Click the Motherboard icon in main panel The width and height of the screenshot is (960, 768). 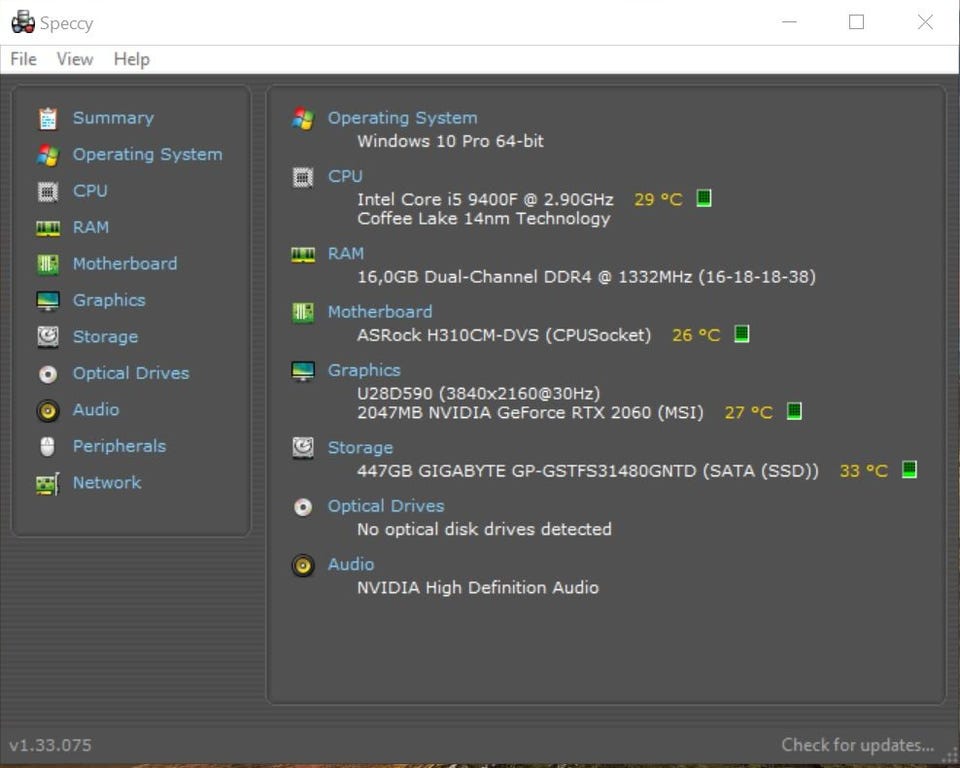pyautogui.click(x=303, y=312)
